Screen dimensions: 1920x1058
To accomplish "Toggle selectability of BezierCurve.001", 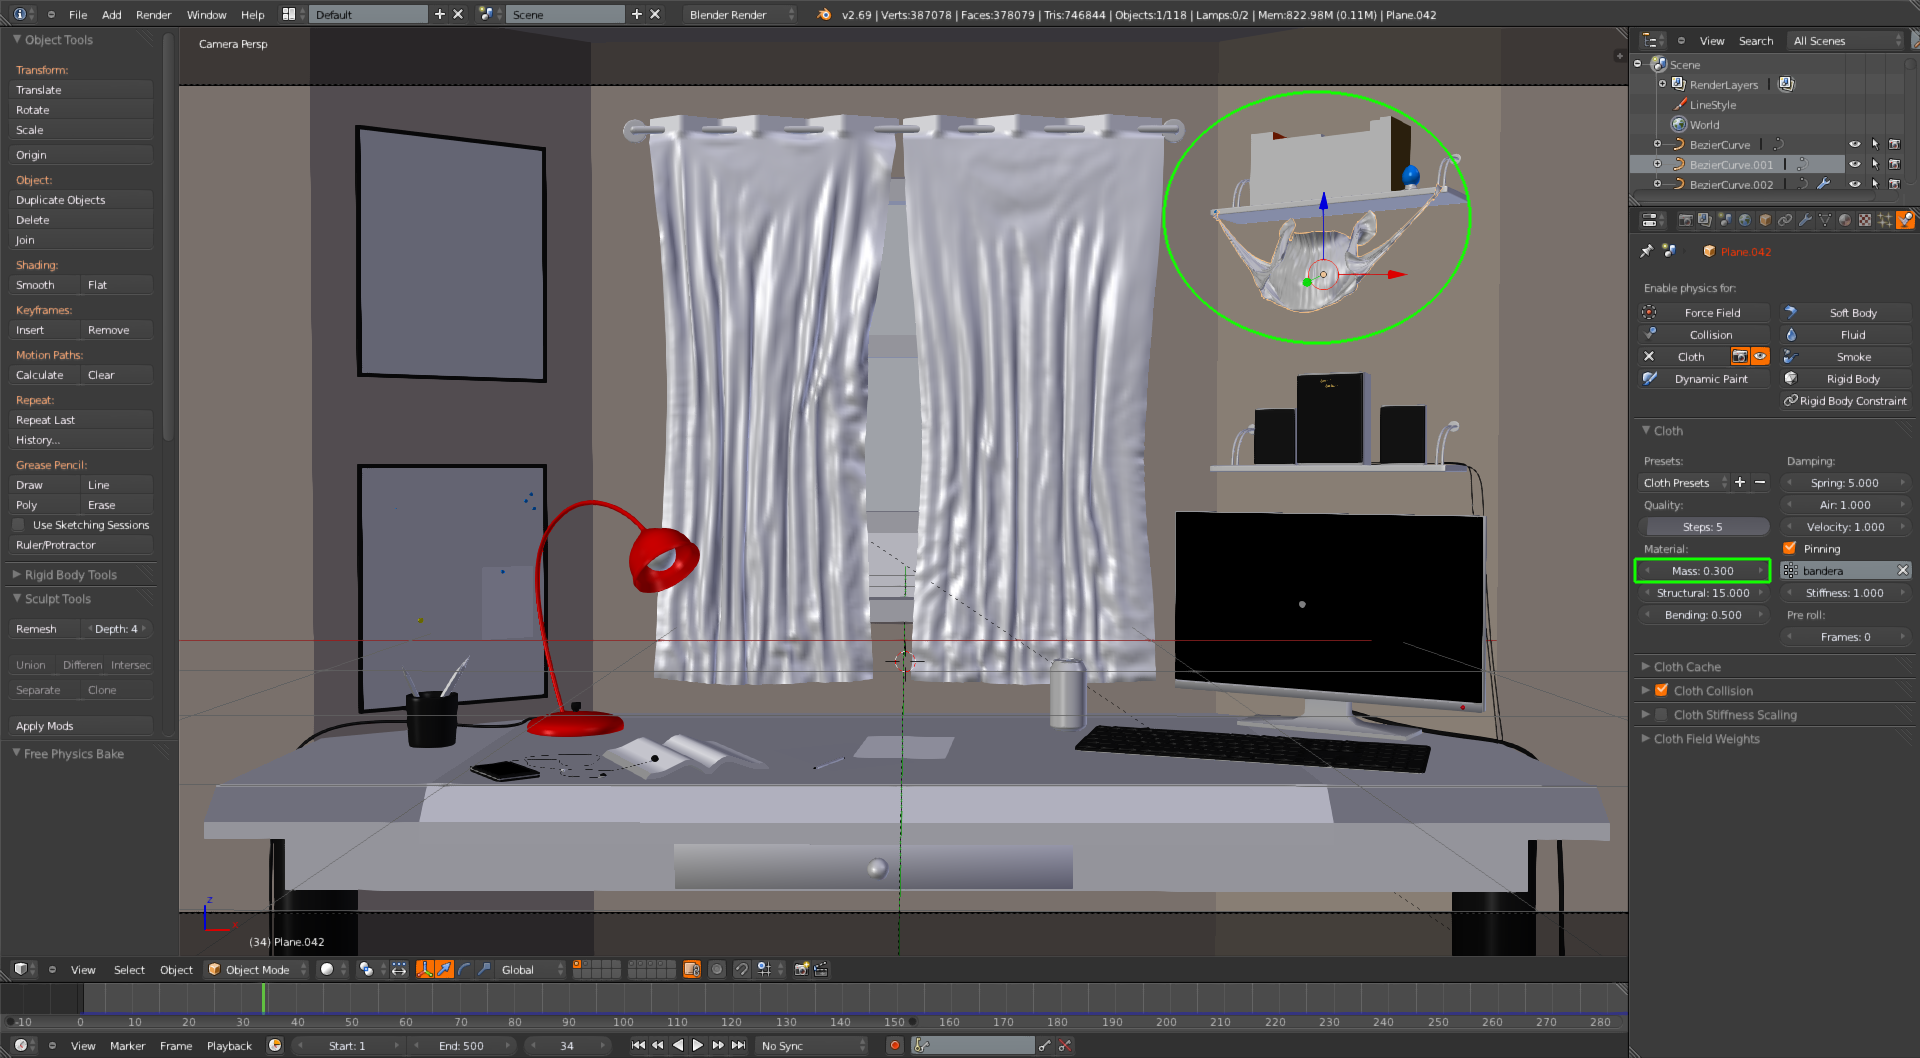I will tap(1875, 164).
